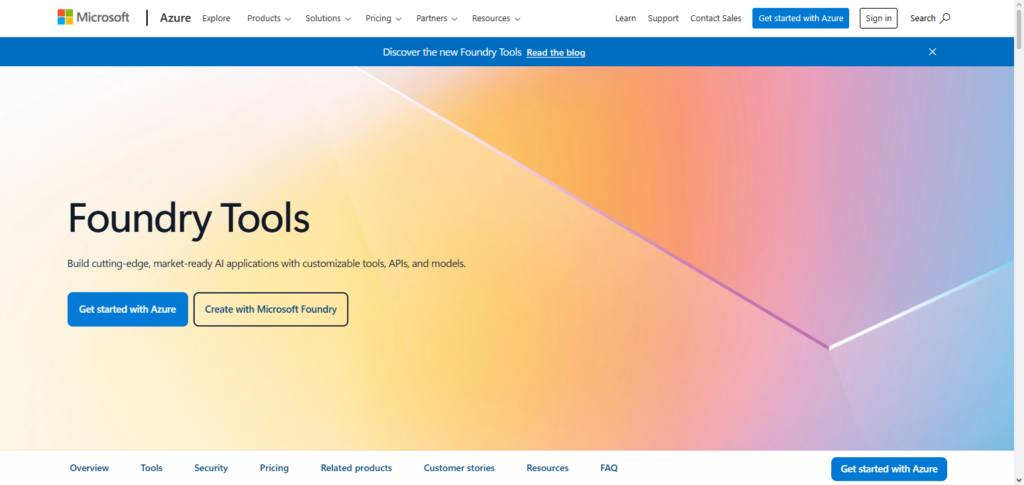This screenshot has width=1024, height=485.
Task: Select the Resources tab in bottom navigation
Action: 547,468
